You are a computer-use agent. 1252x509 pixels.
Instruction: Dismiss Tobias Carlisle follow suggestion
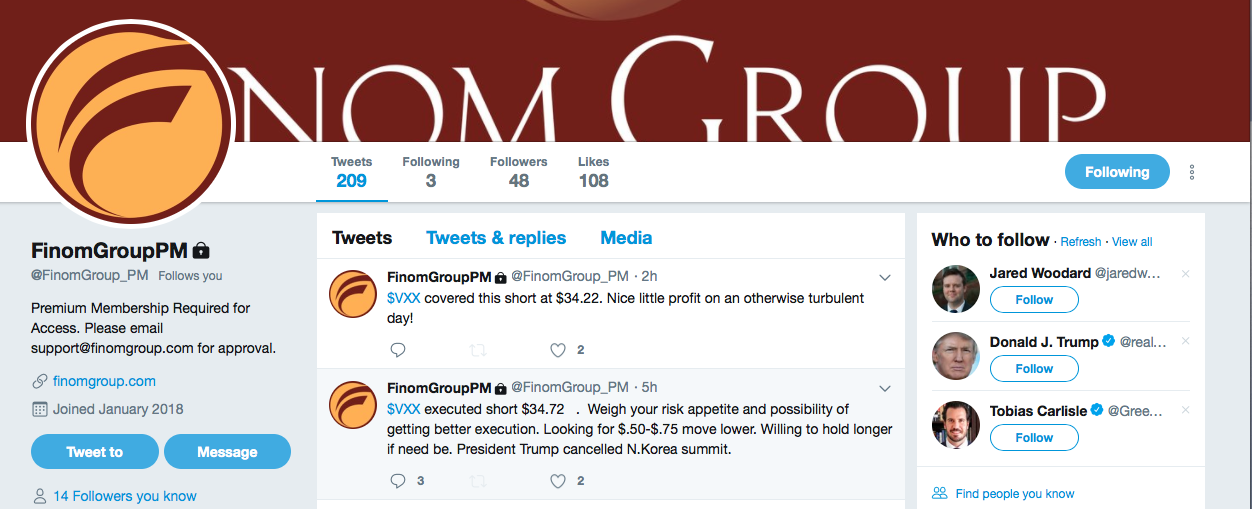[x=1186, y=410]
